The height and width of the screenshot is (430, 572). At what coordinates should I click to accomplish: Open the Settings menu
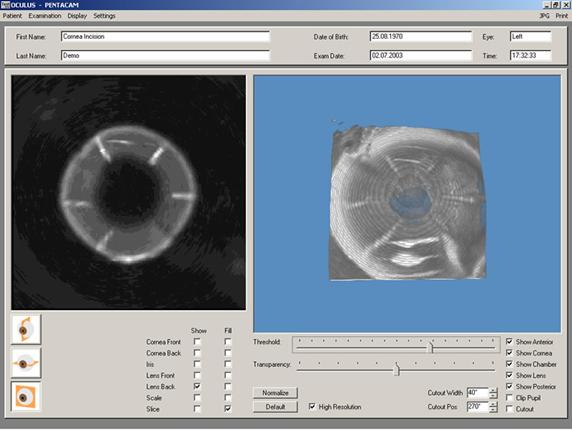coord(104,16)
